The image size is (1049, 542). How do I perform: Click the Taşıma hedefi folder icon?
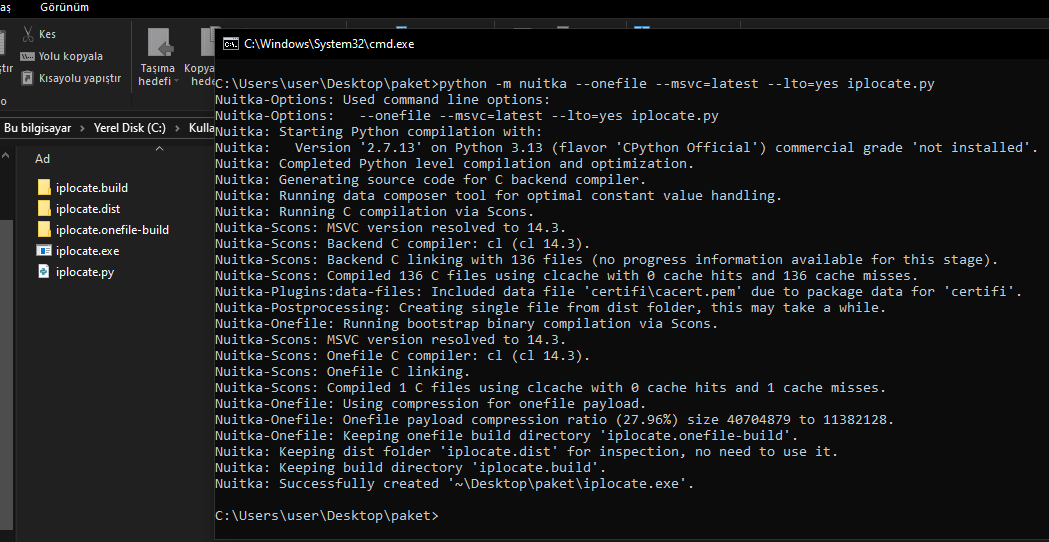pyautogui.click(x=160, y=43)
